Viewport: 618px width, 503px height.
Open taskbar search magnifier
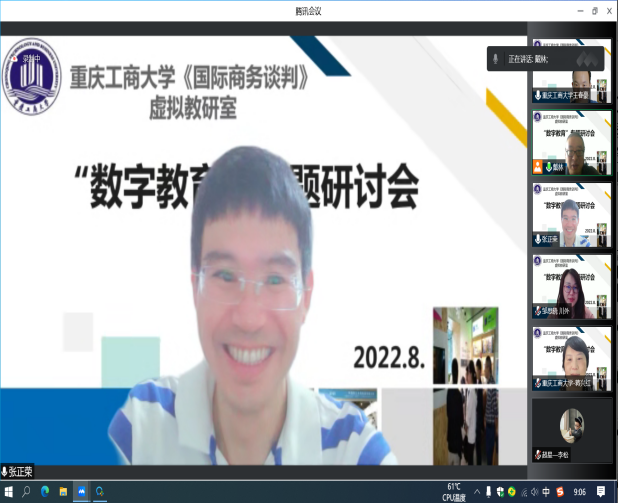(26, 493)
